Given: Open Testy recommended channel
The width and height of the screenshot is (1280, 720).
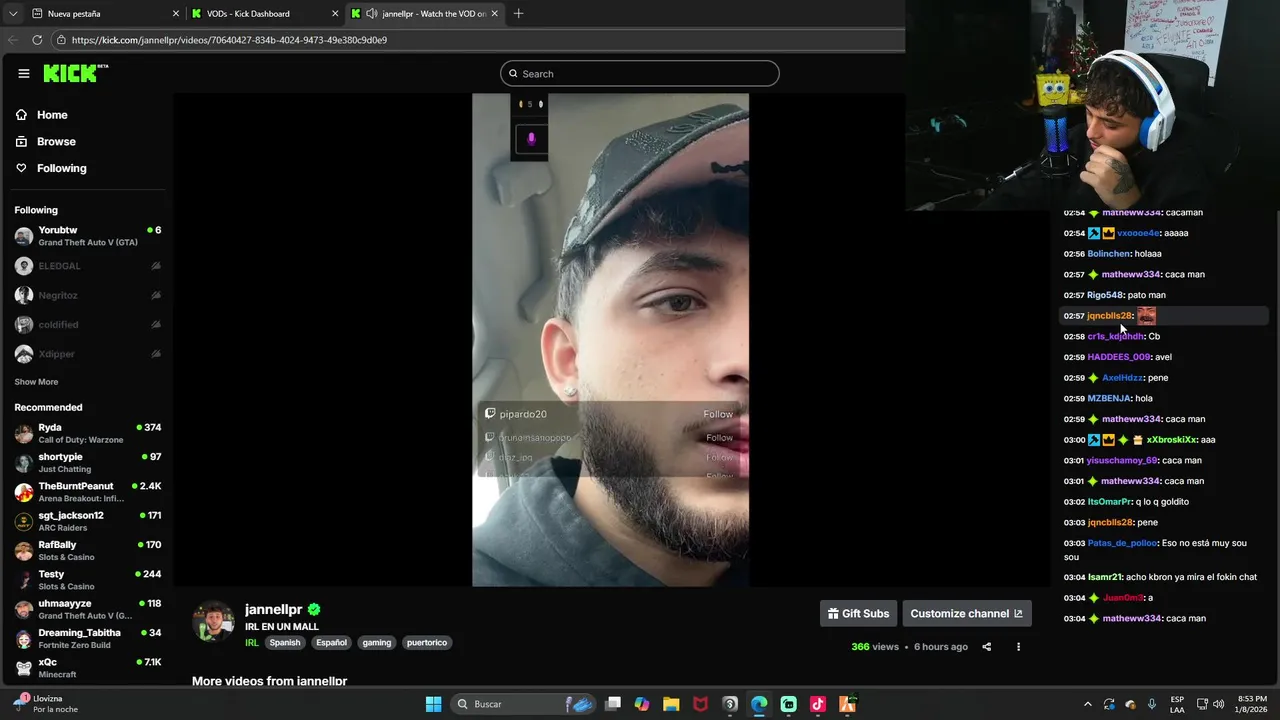Looking at the screenshot, I should 88,579.
